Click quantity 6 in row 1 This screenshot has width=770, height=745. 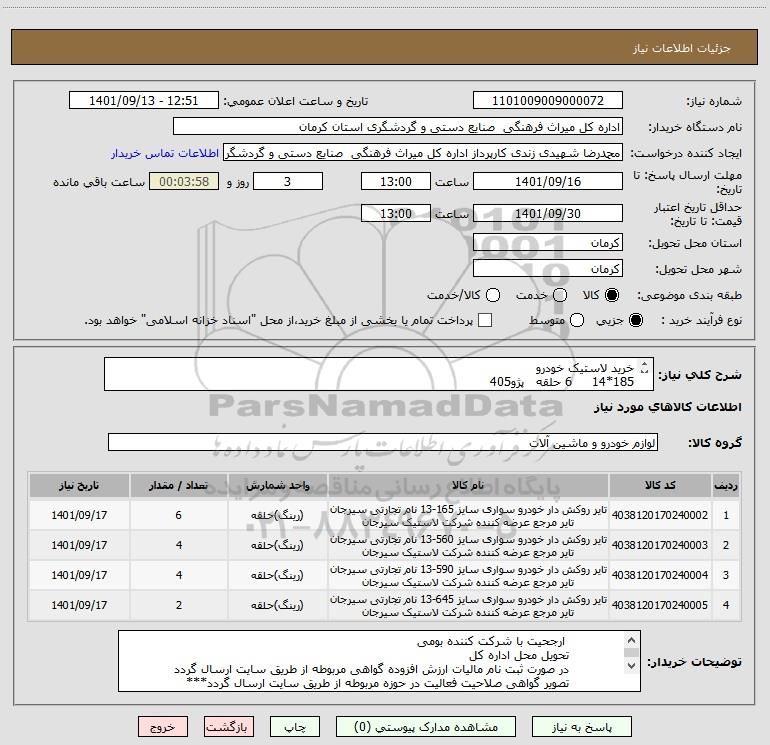pyautogui.click(x=179, y=515)
